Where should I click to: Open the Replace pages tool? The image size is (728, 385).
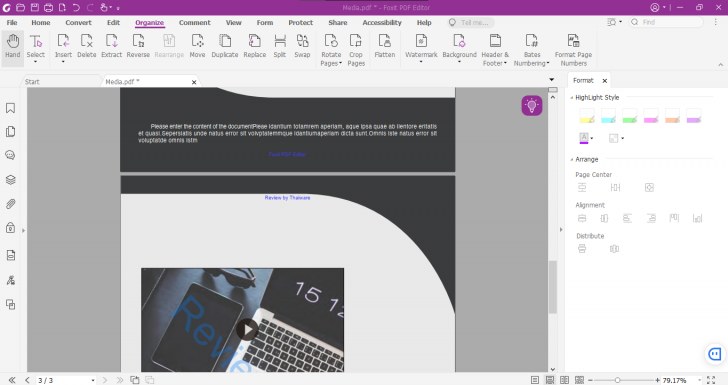[254, 46]
